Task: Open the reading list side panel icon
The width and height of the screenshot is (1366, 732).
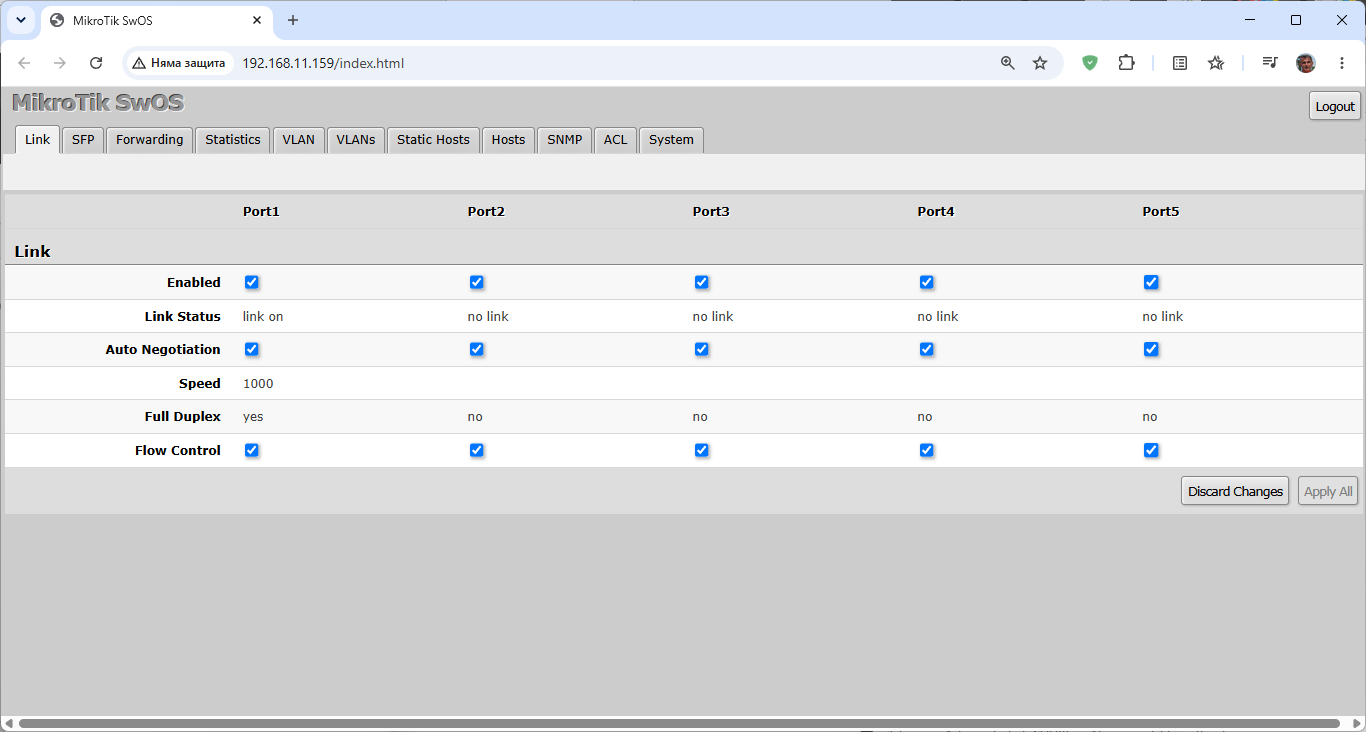Action: (1180, 63)
